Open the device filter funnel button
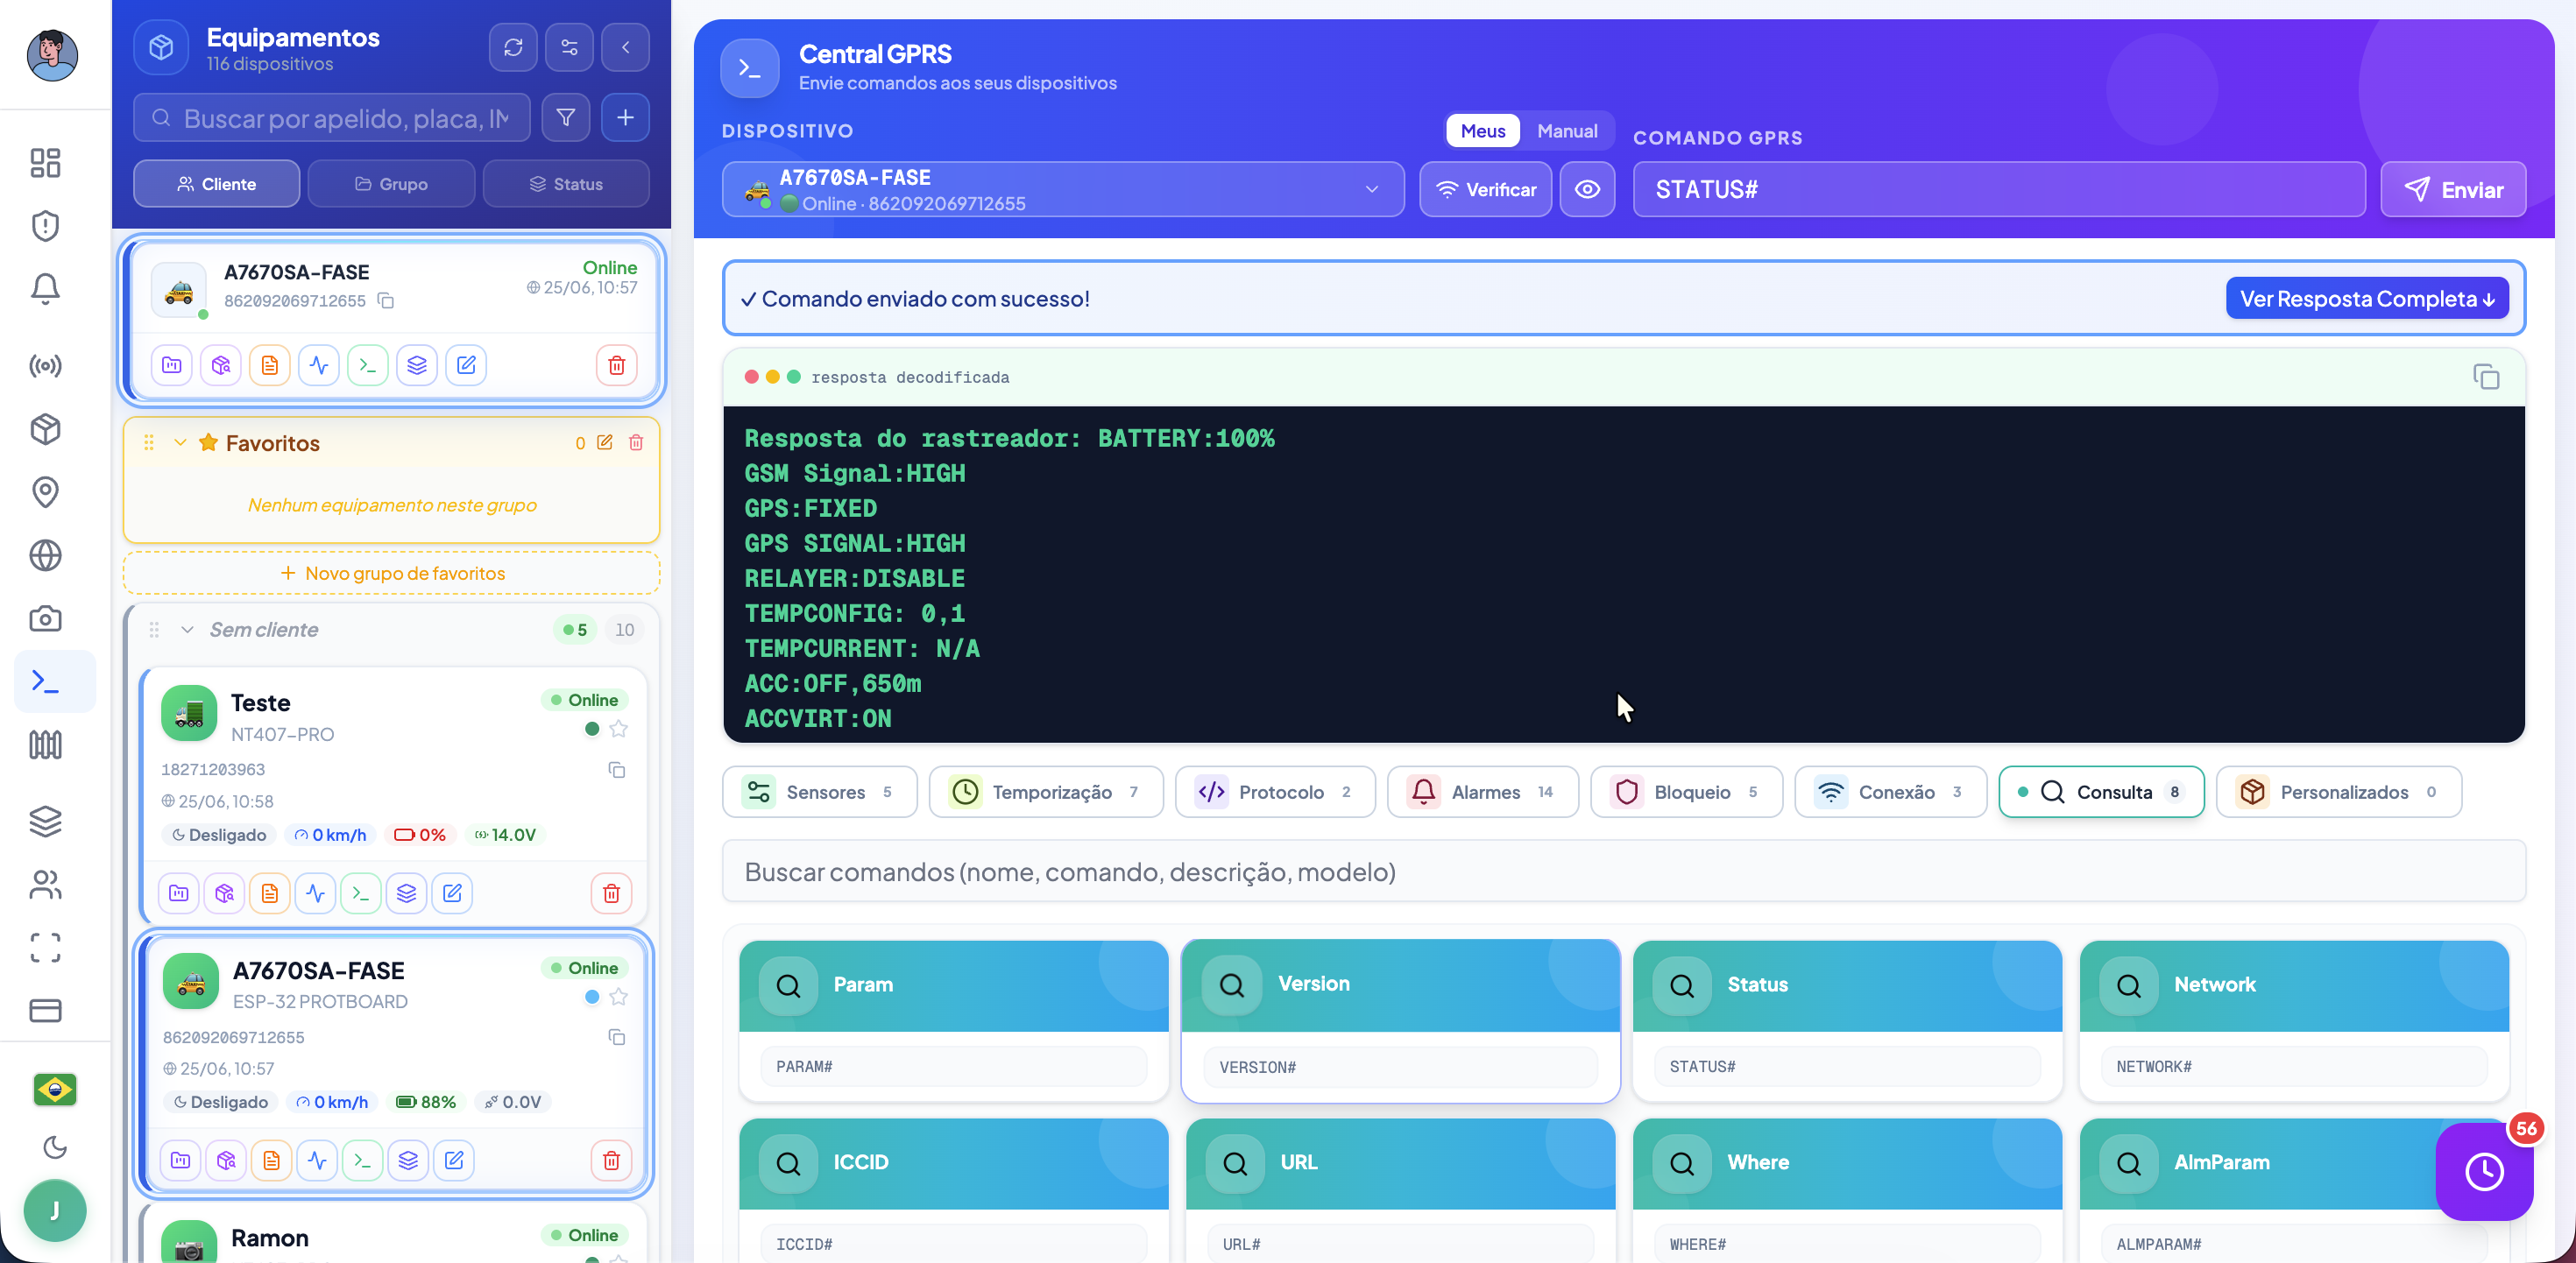The image size is (2576, 1263). 566,118
